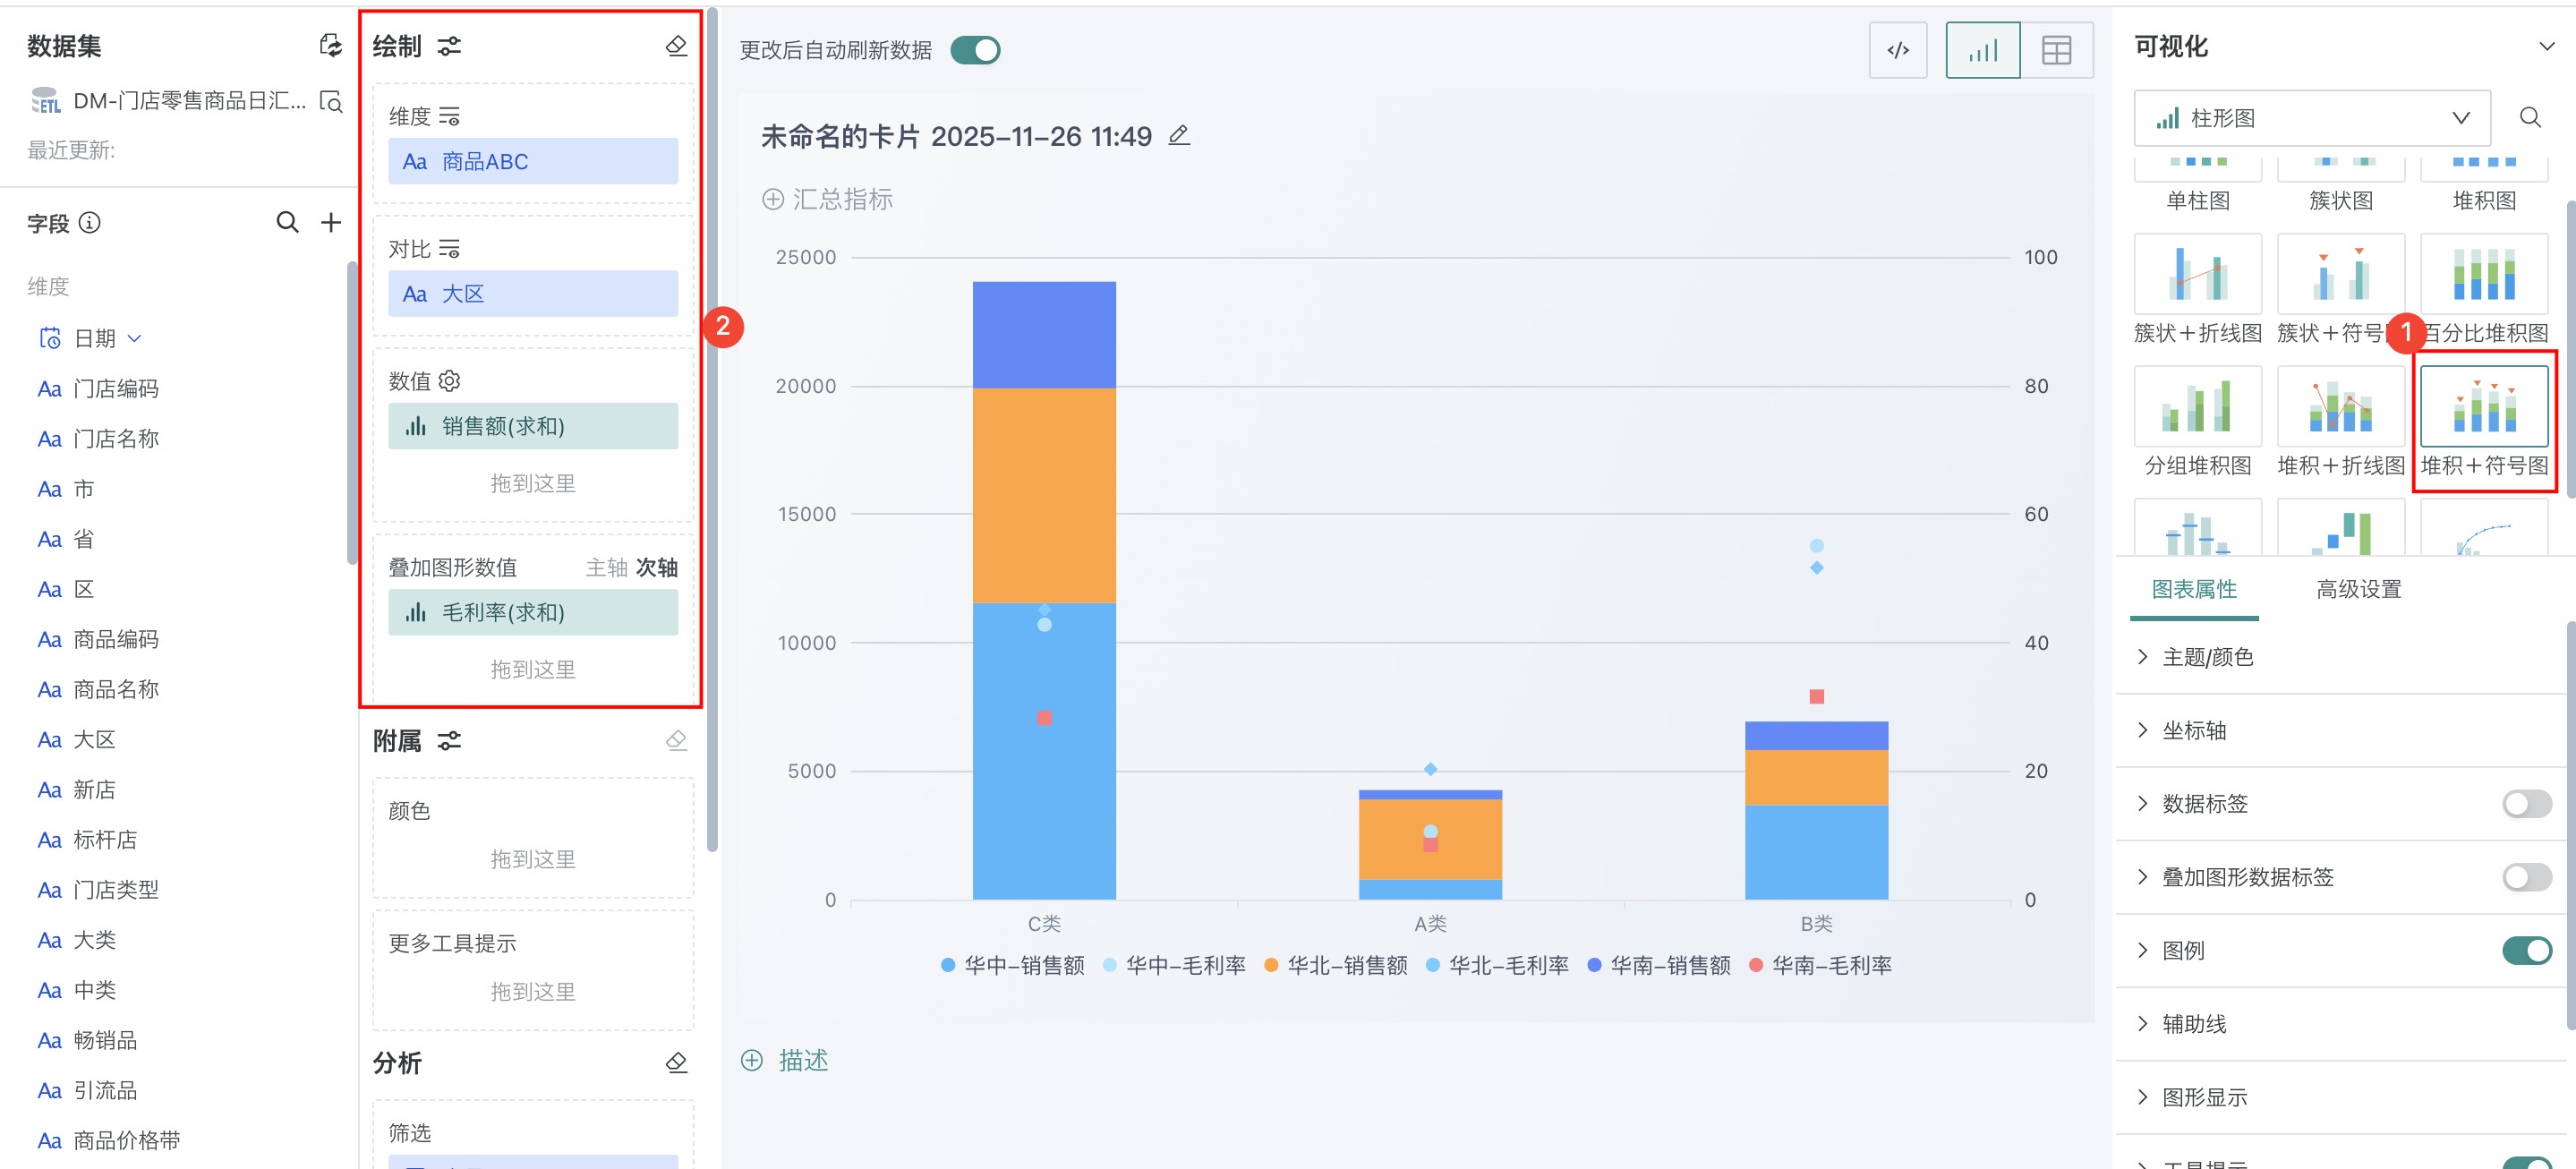Select 次轴 for overlay values
Viewport: 2576px width, 1169px height.
coord(657,567)
